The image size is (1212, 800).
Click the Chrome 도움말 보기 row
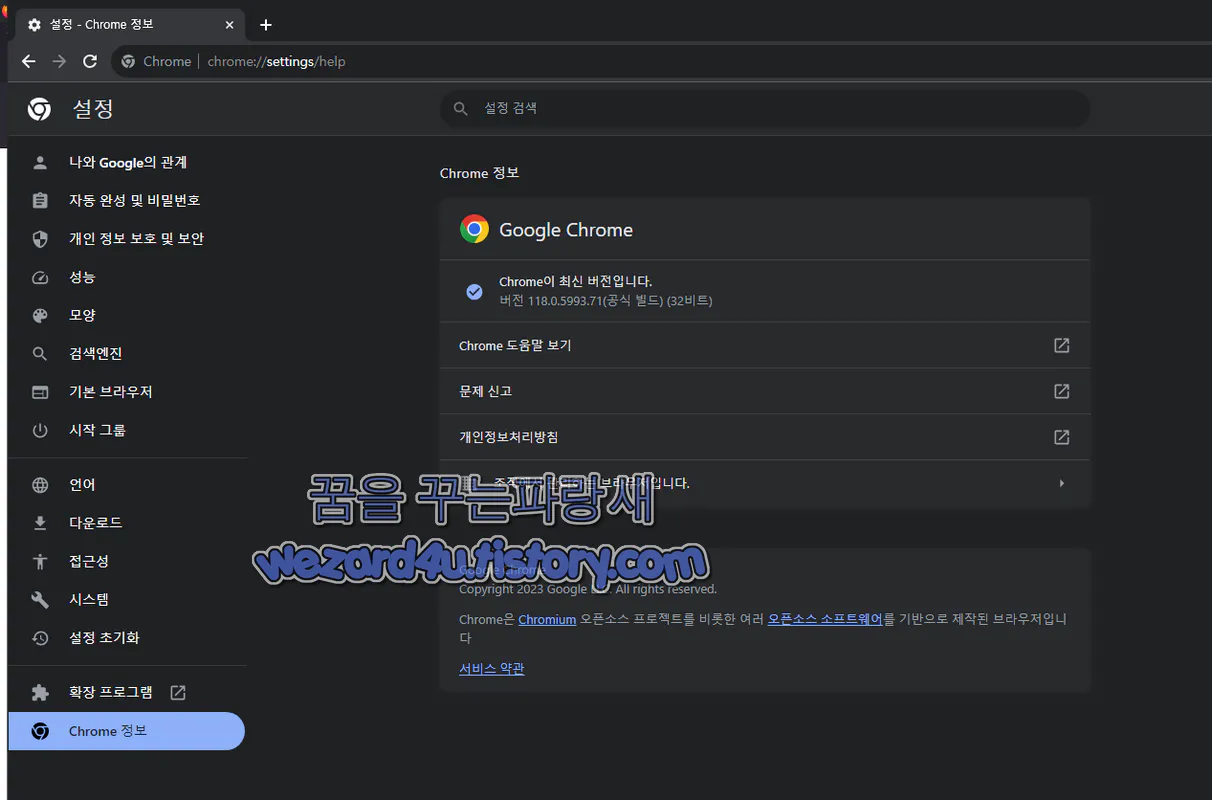pyautogui.click(x=765, y=345)
